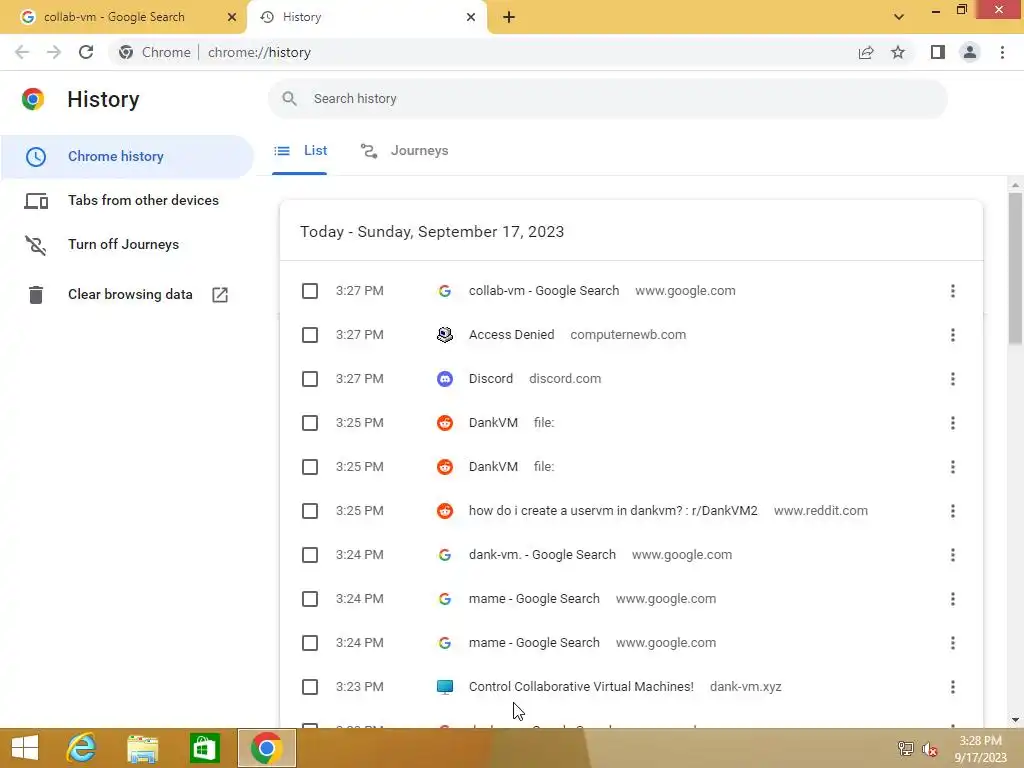Click the magnifier icon in Search history
The width and height of the screenshot is (1024, 768).
(289, 99)
